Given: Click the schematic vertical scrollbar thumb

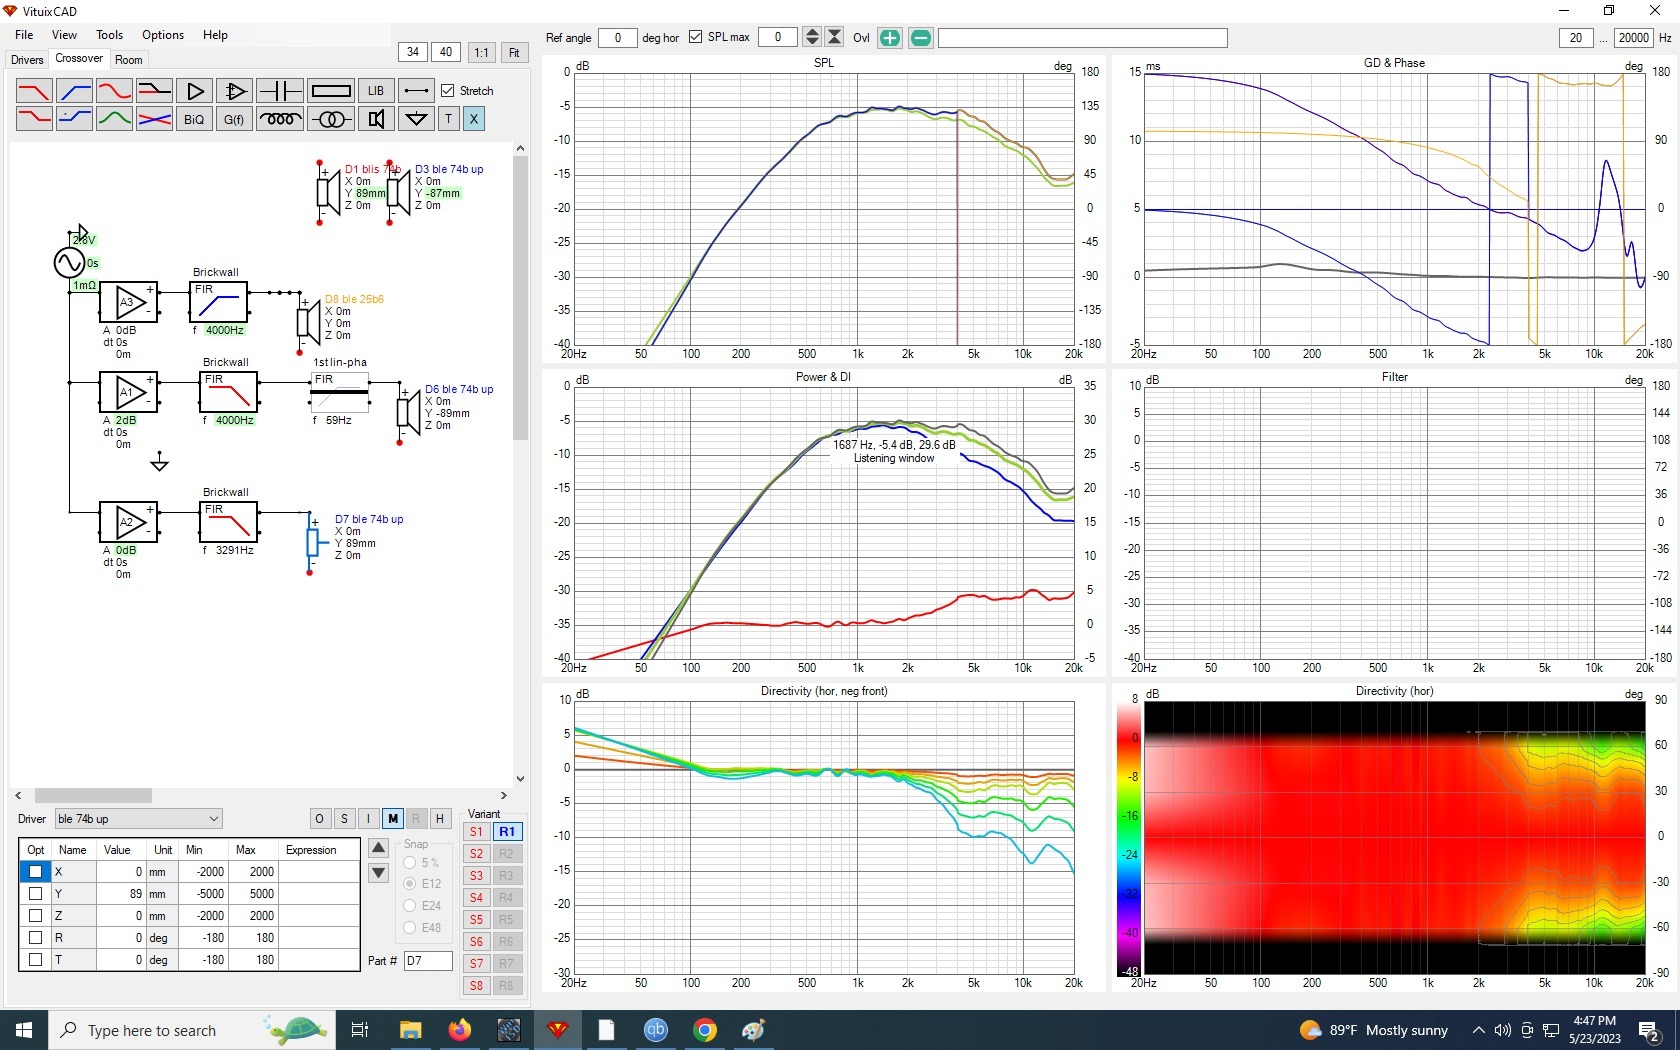Looking at the screenshot, I should [520, 298].
